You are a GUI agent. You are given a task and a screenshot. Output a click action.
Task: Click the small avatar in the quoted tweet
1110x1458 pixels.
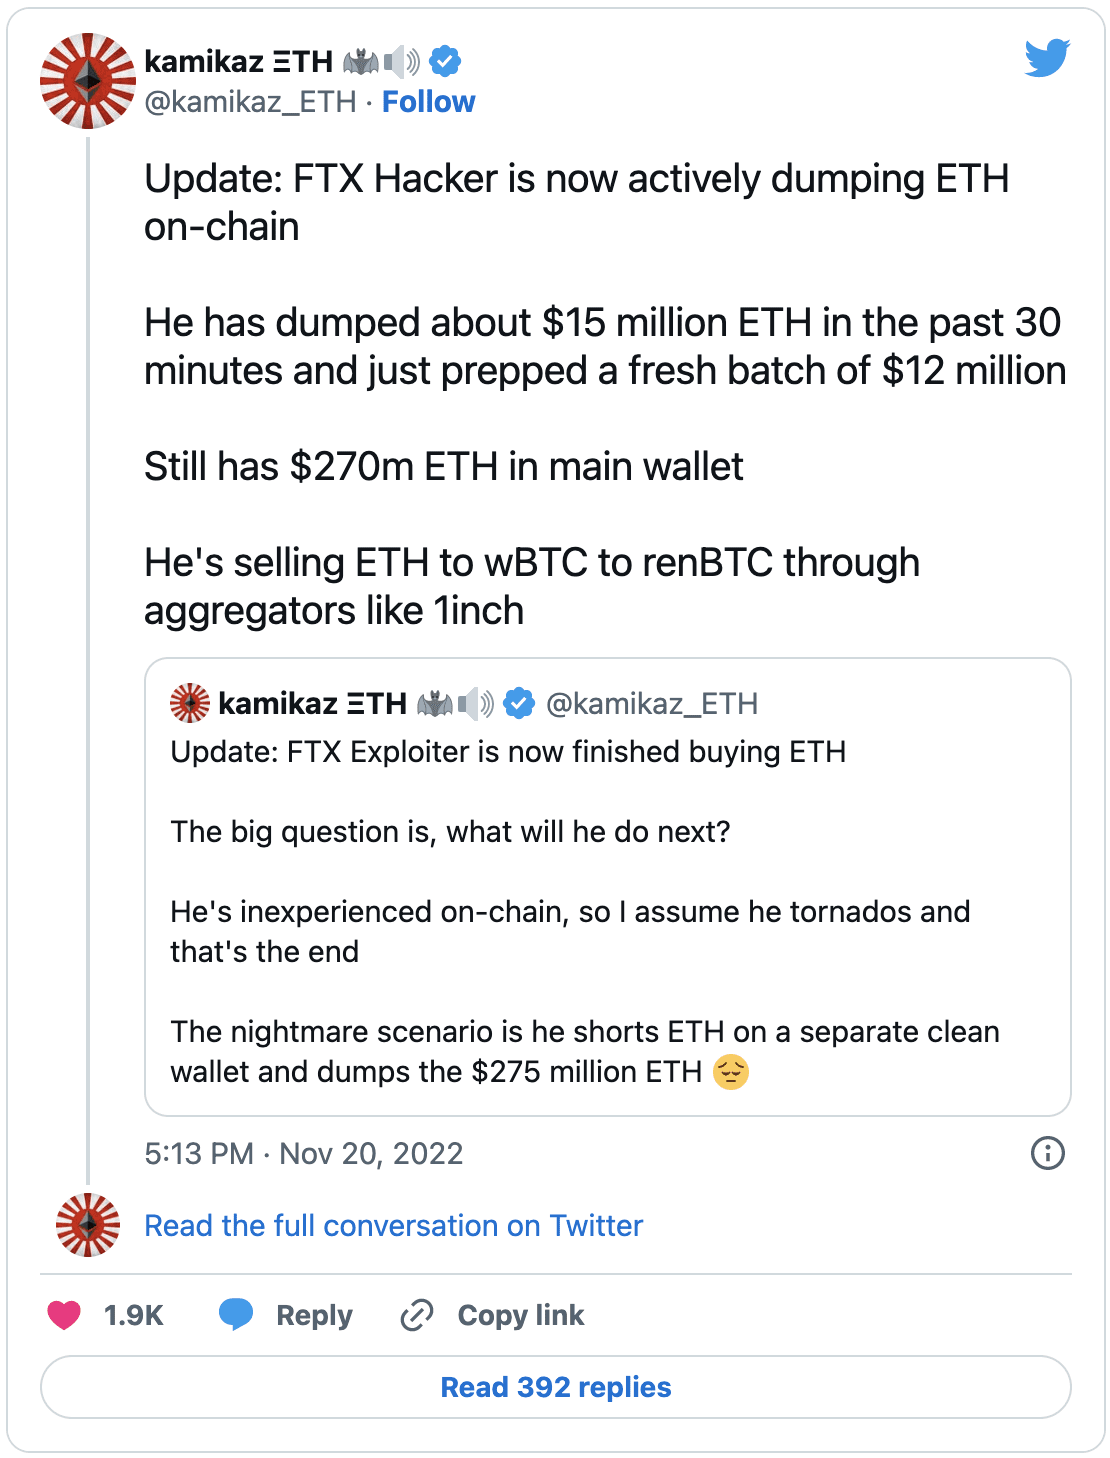pos(190,703)
